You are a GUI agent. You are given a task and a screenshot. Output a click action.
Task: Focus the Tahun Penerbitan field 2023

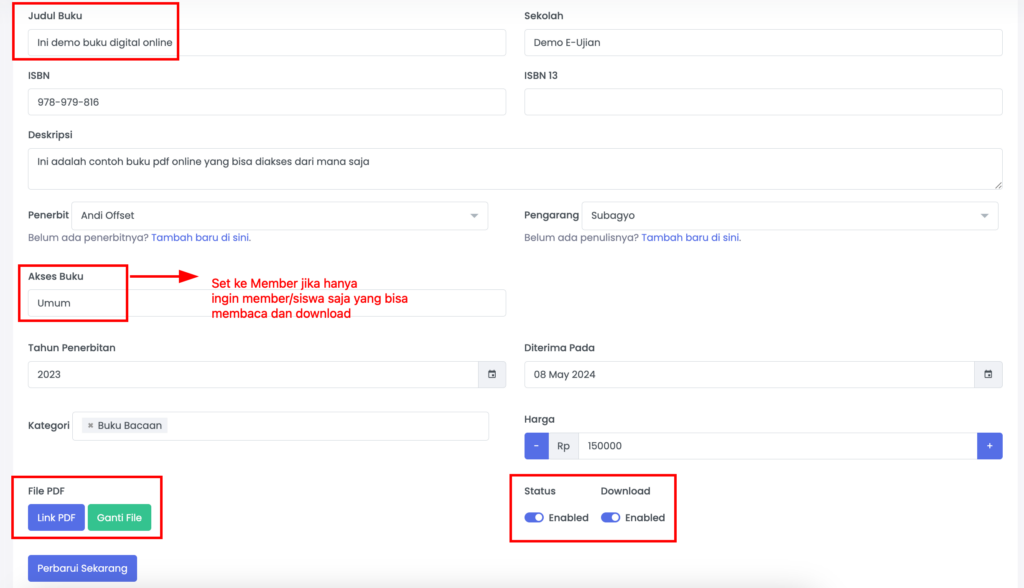(253, 374)
